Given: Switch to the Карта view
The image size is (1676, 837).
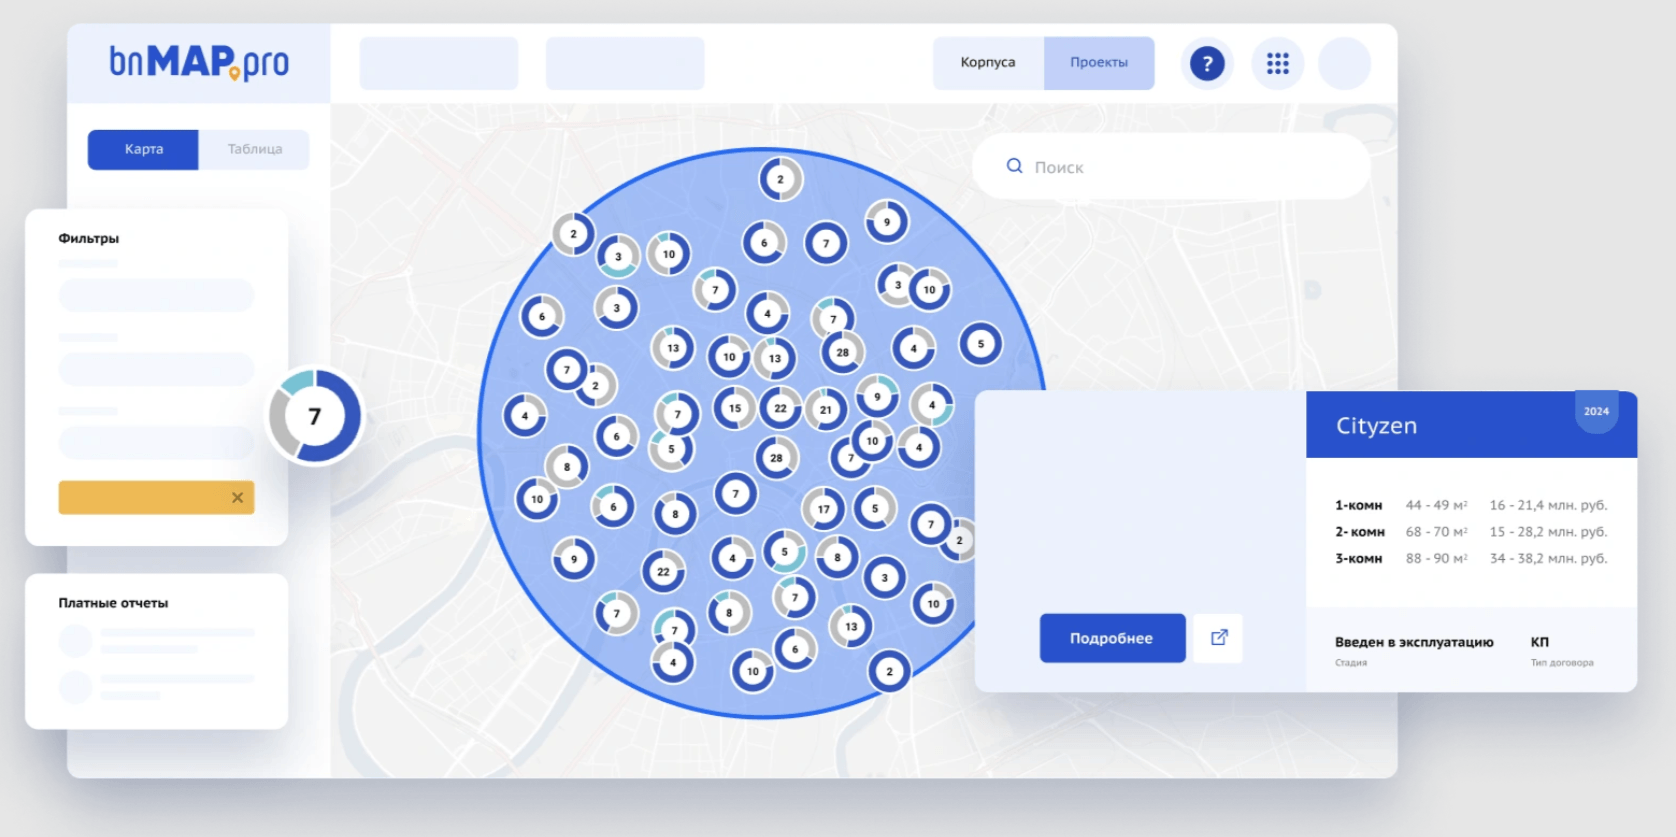Looking at the screenshot, I should pos(143,149).
